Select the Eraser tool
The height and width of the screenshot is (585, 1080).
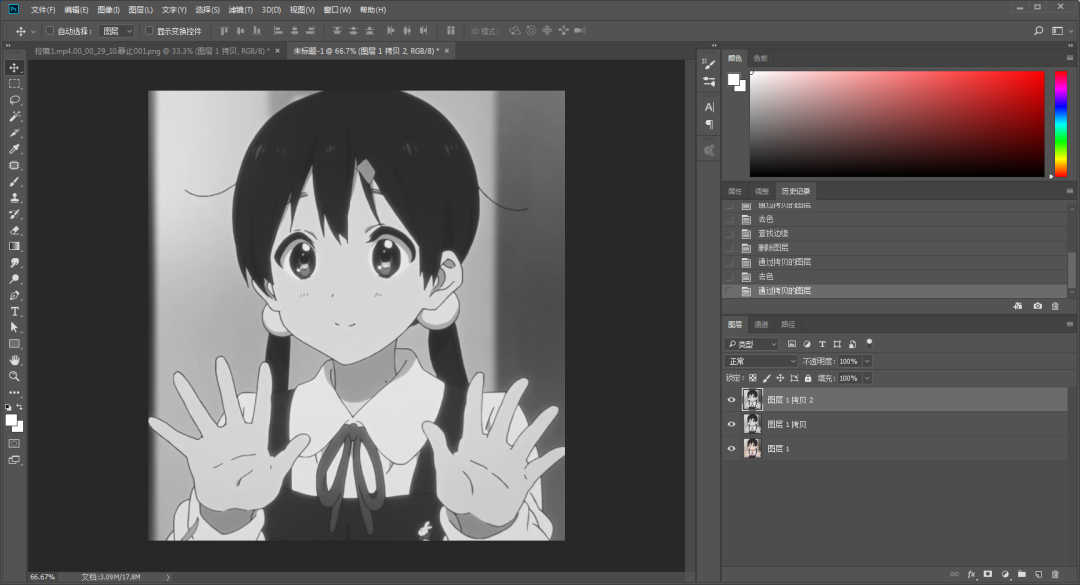coord(14,230)
